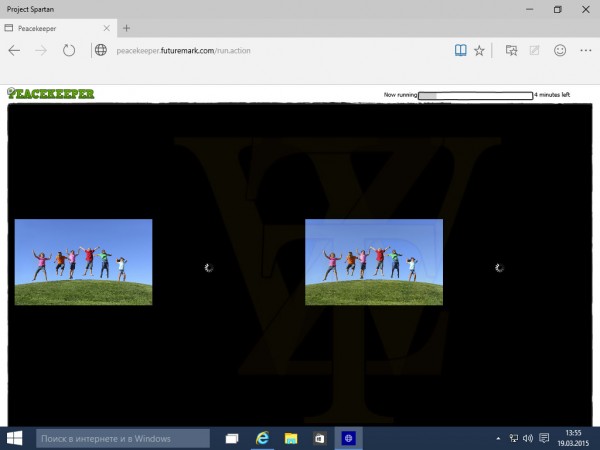Expand hidden system tray icons arrow

pyautogui.click(x=498, y=438)
